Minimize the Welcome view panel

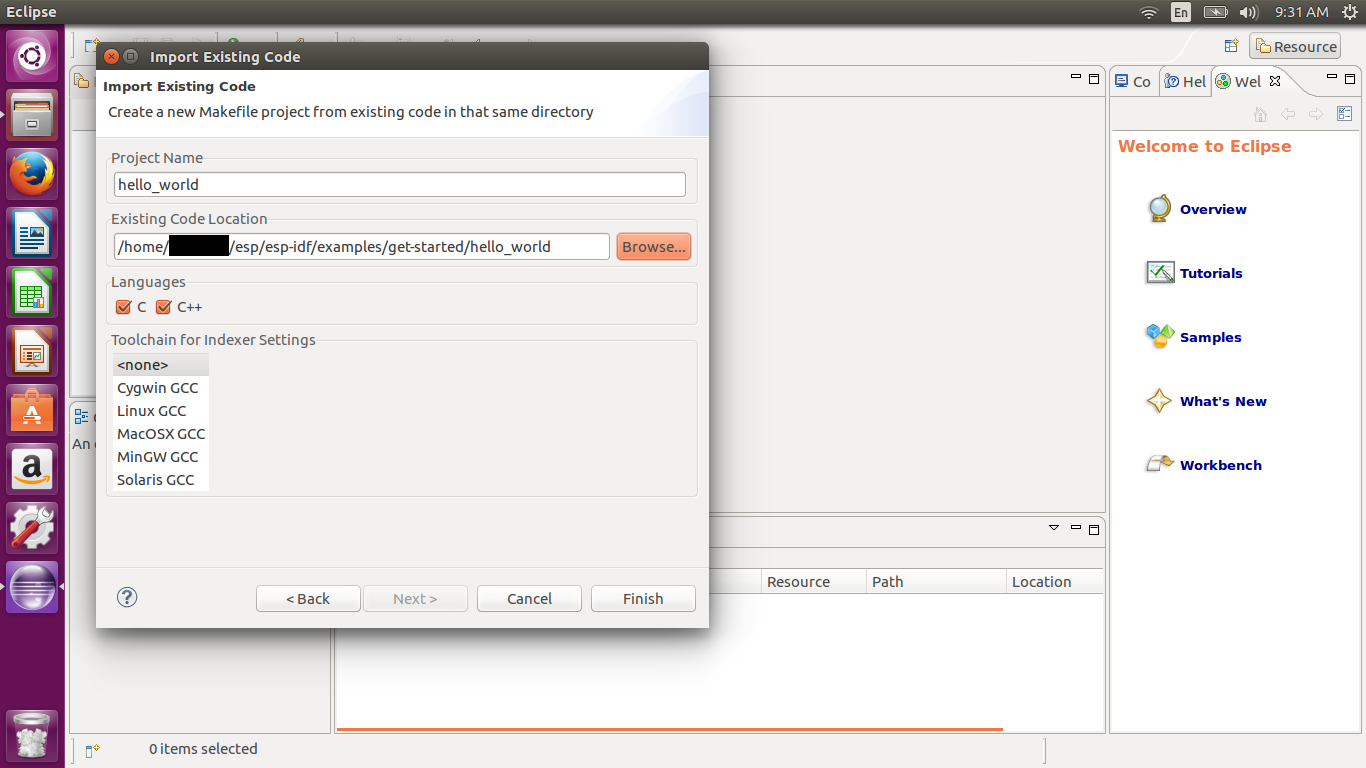coord(1332,78)
